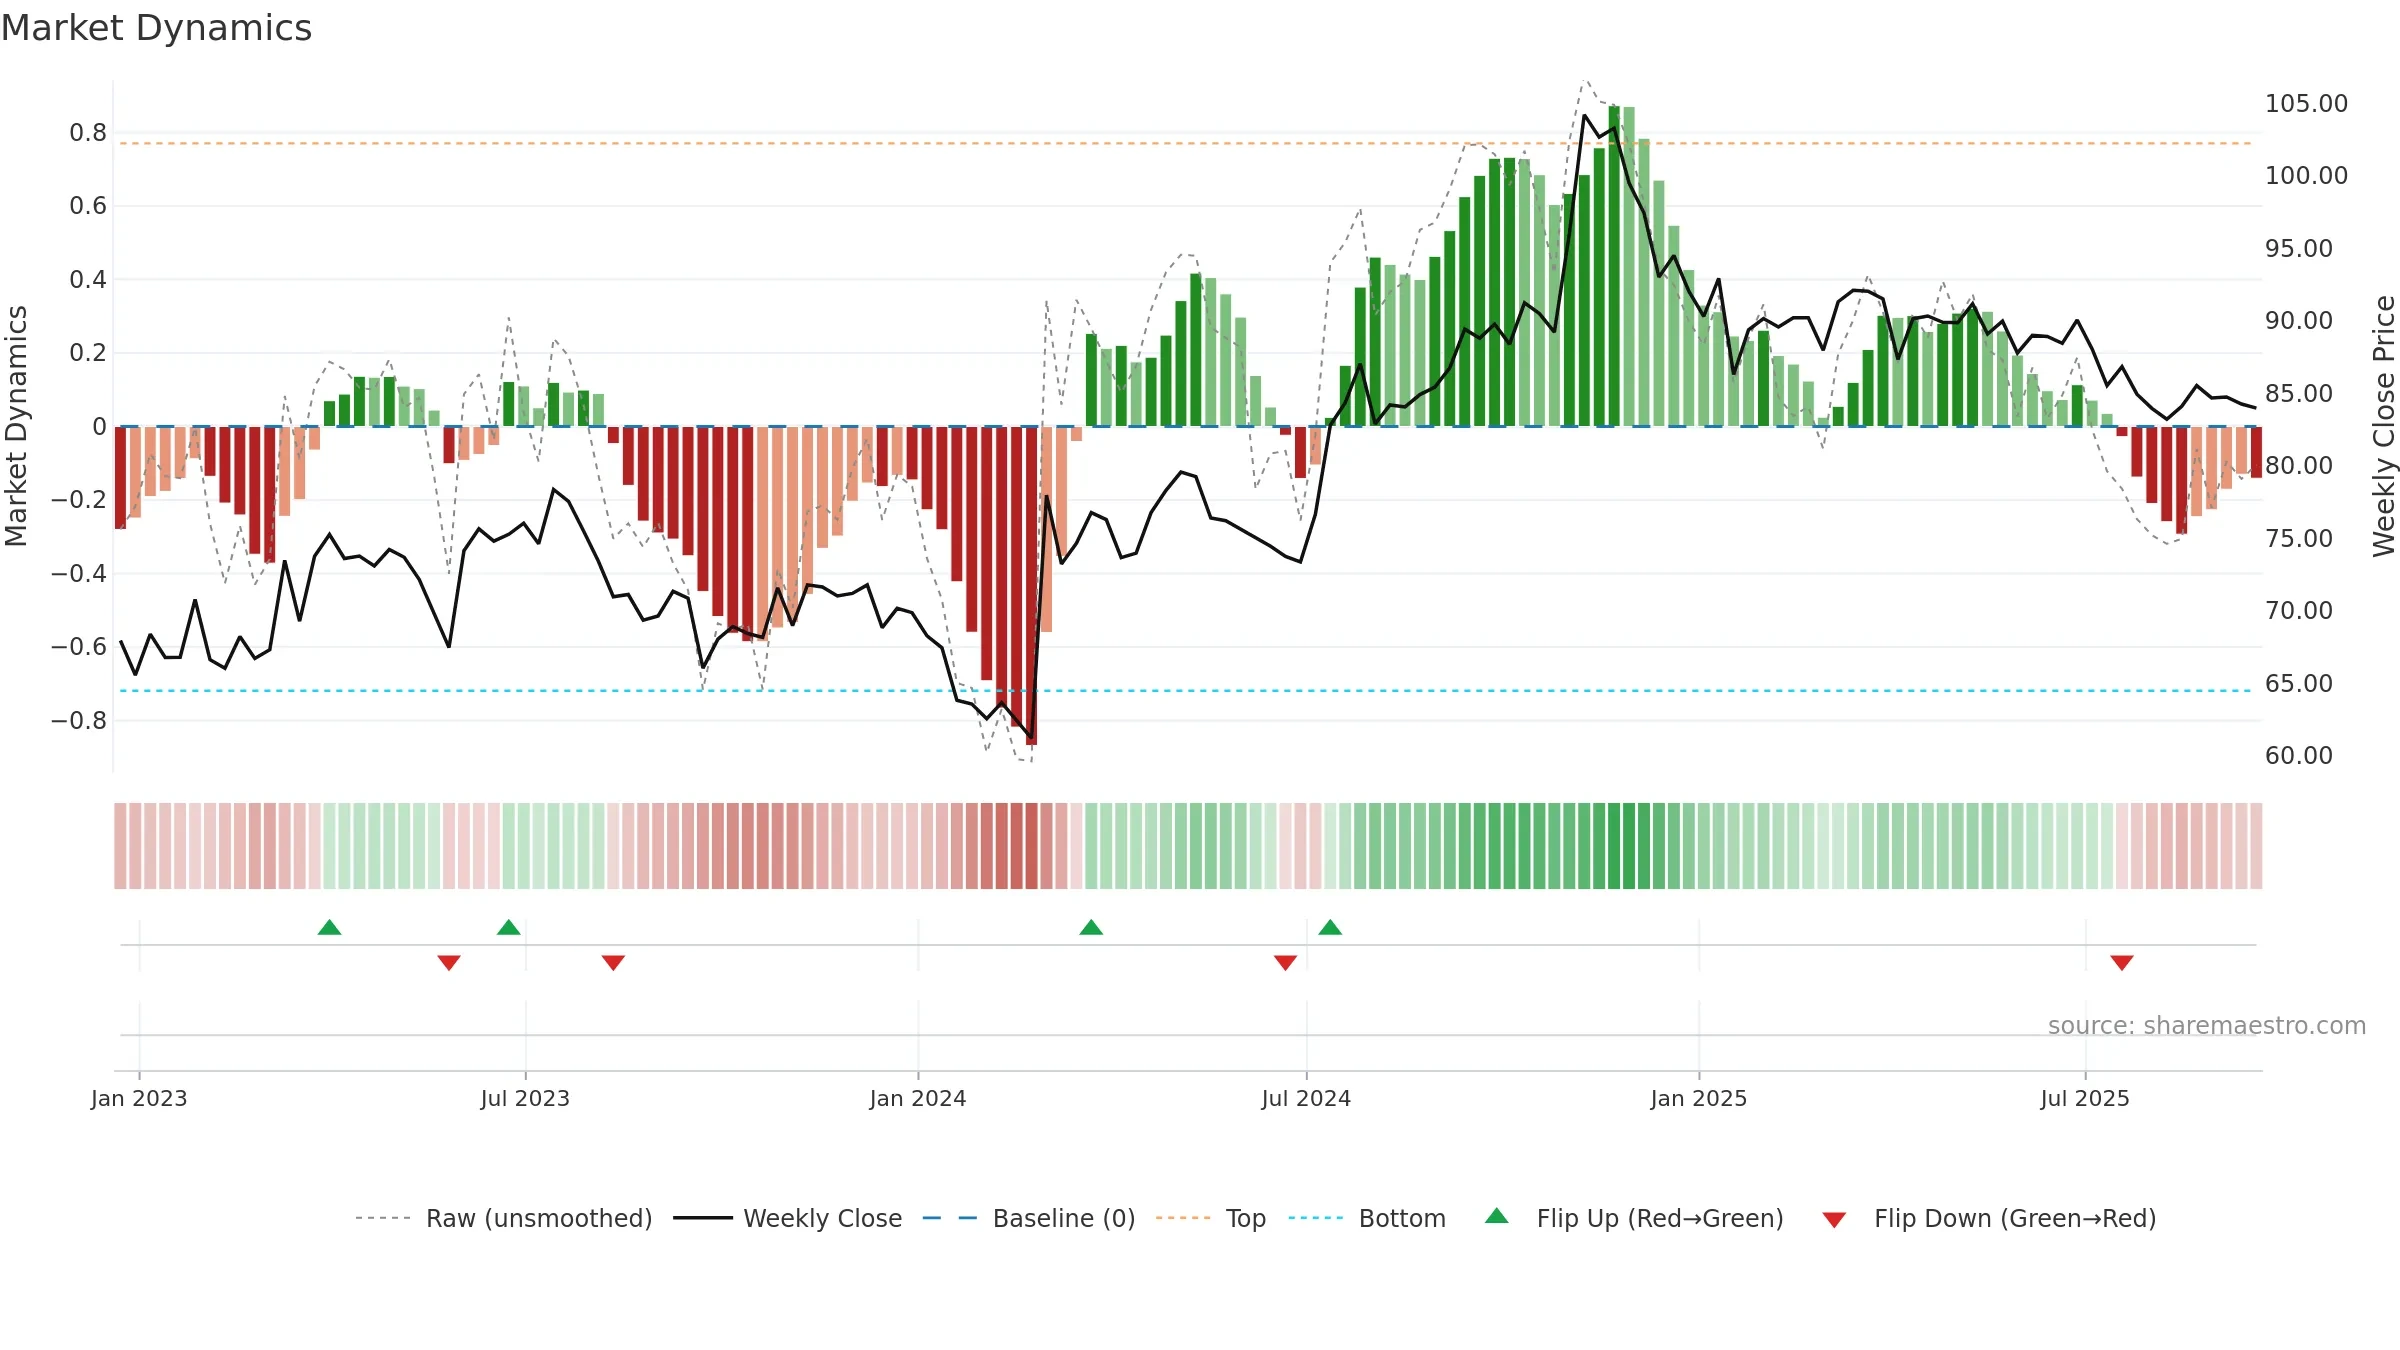Click the 'Jul 2023' x-axis label

click(525, 1098)
